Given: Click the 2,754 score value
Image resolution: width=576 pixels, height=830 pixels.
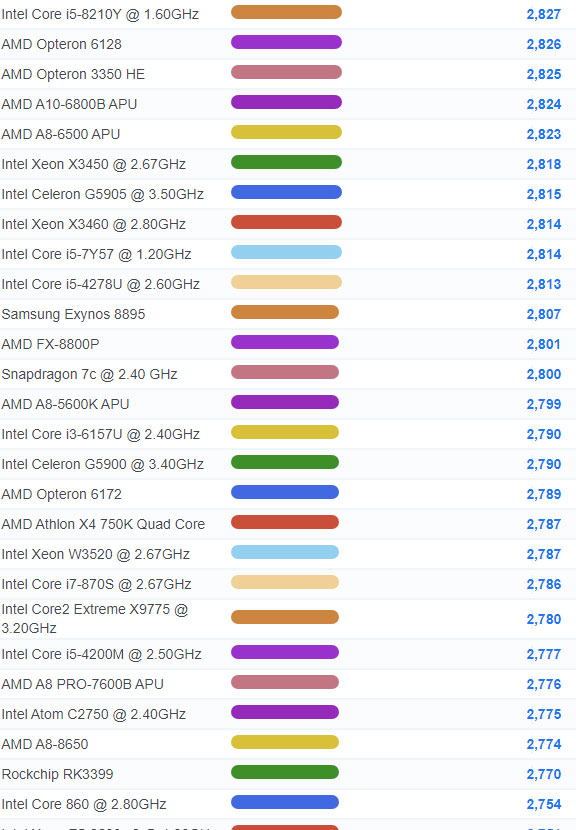Looking at the screenshot, I should (544, 805).
